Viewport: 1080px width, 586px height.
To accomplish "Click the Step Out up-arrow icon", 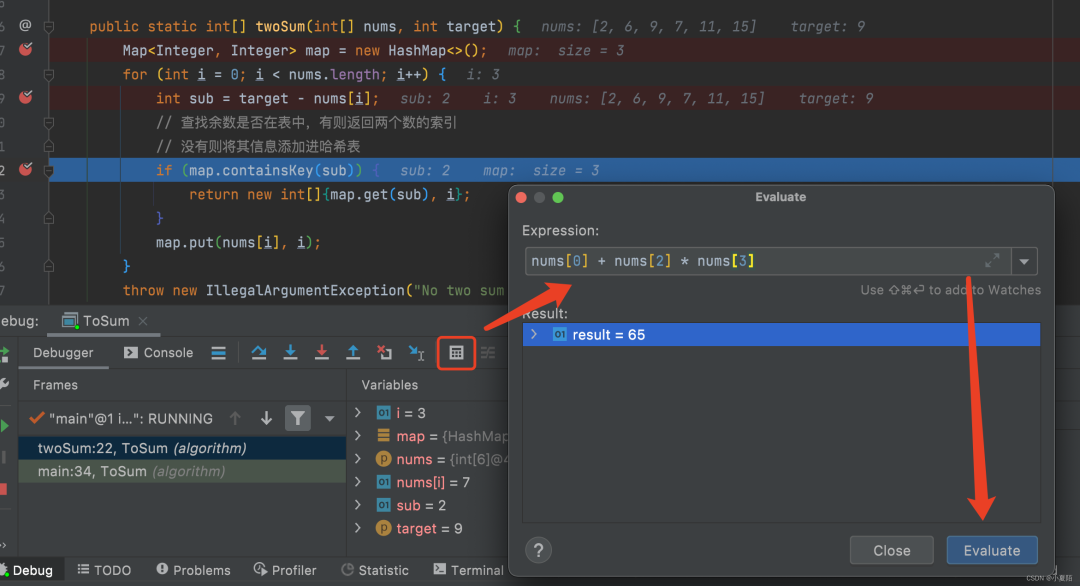I will click(x=353, y=353).
